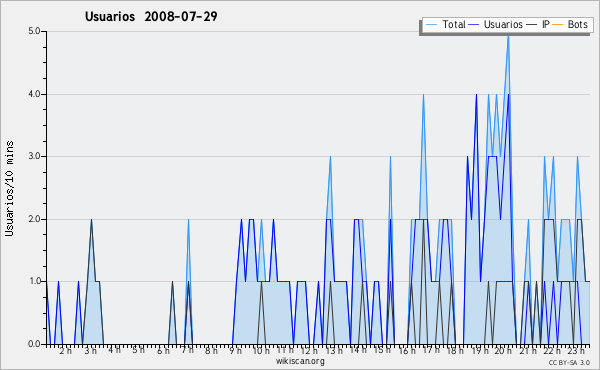Click the '20 h' x-axis label
This screenshot has width=600, height=370.
503,351
